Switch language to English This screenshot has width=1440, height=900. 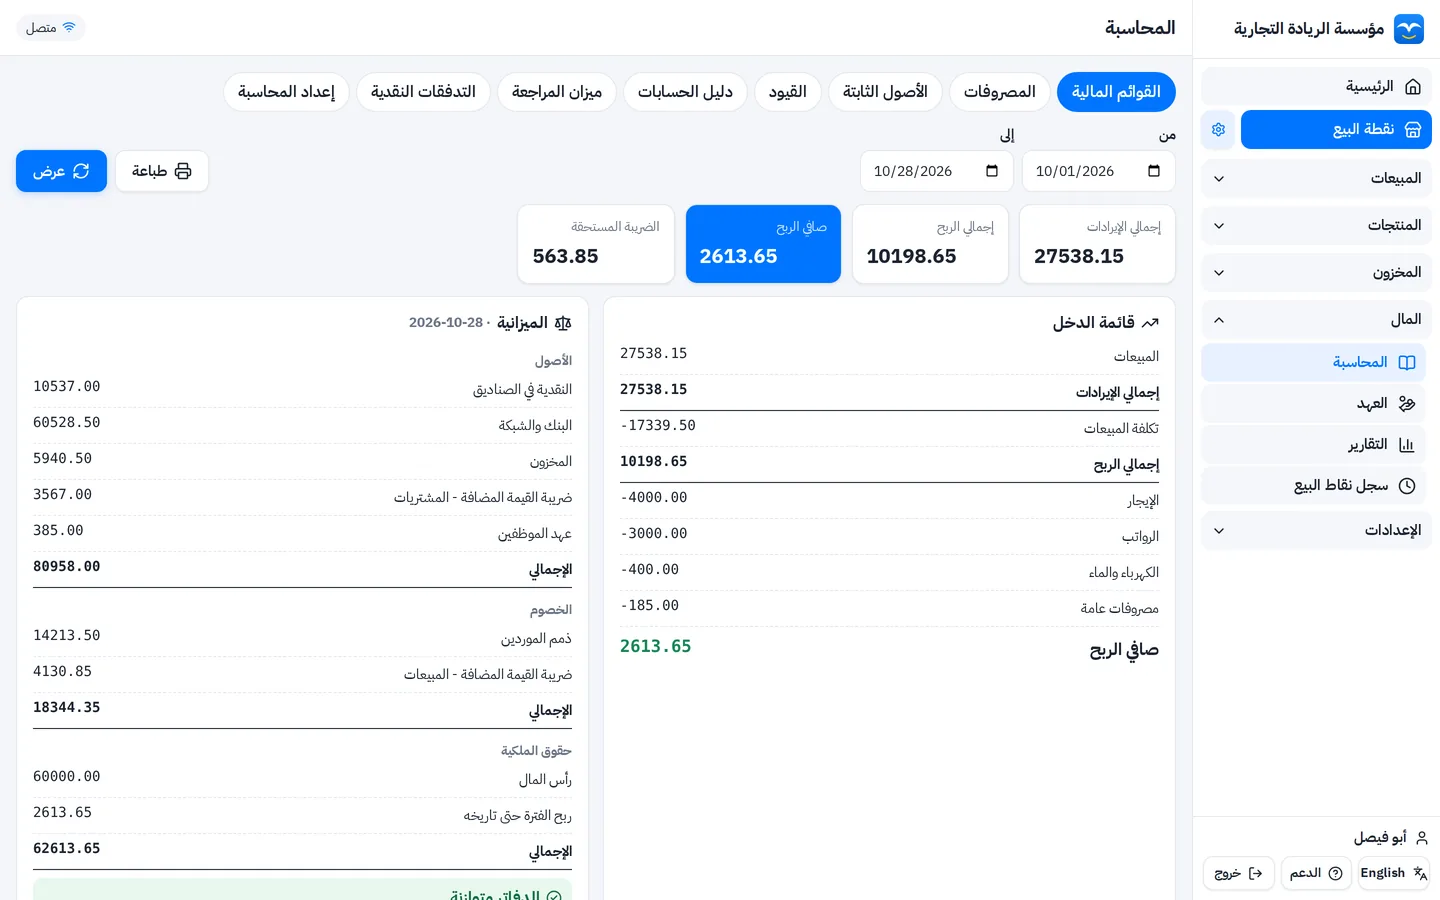pyautogui.click(x=1394, y=873)
